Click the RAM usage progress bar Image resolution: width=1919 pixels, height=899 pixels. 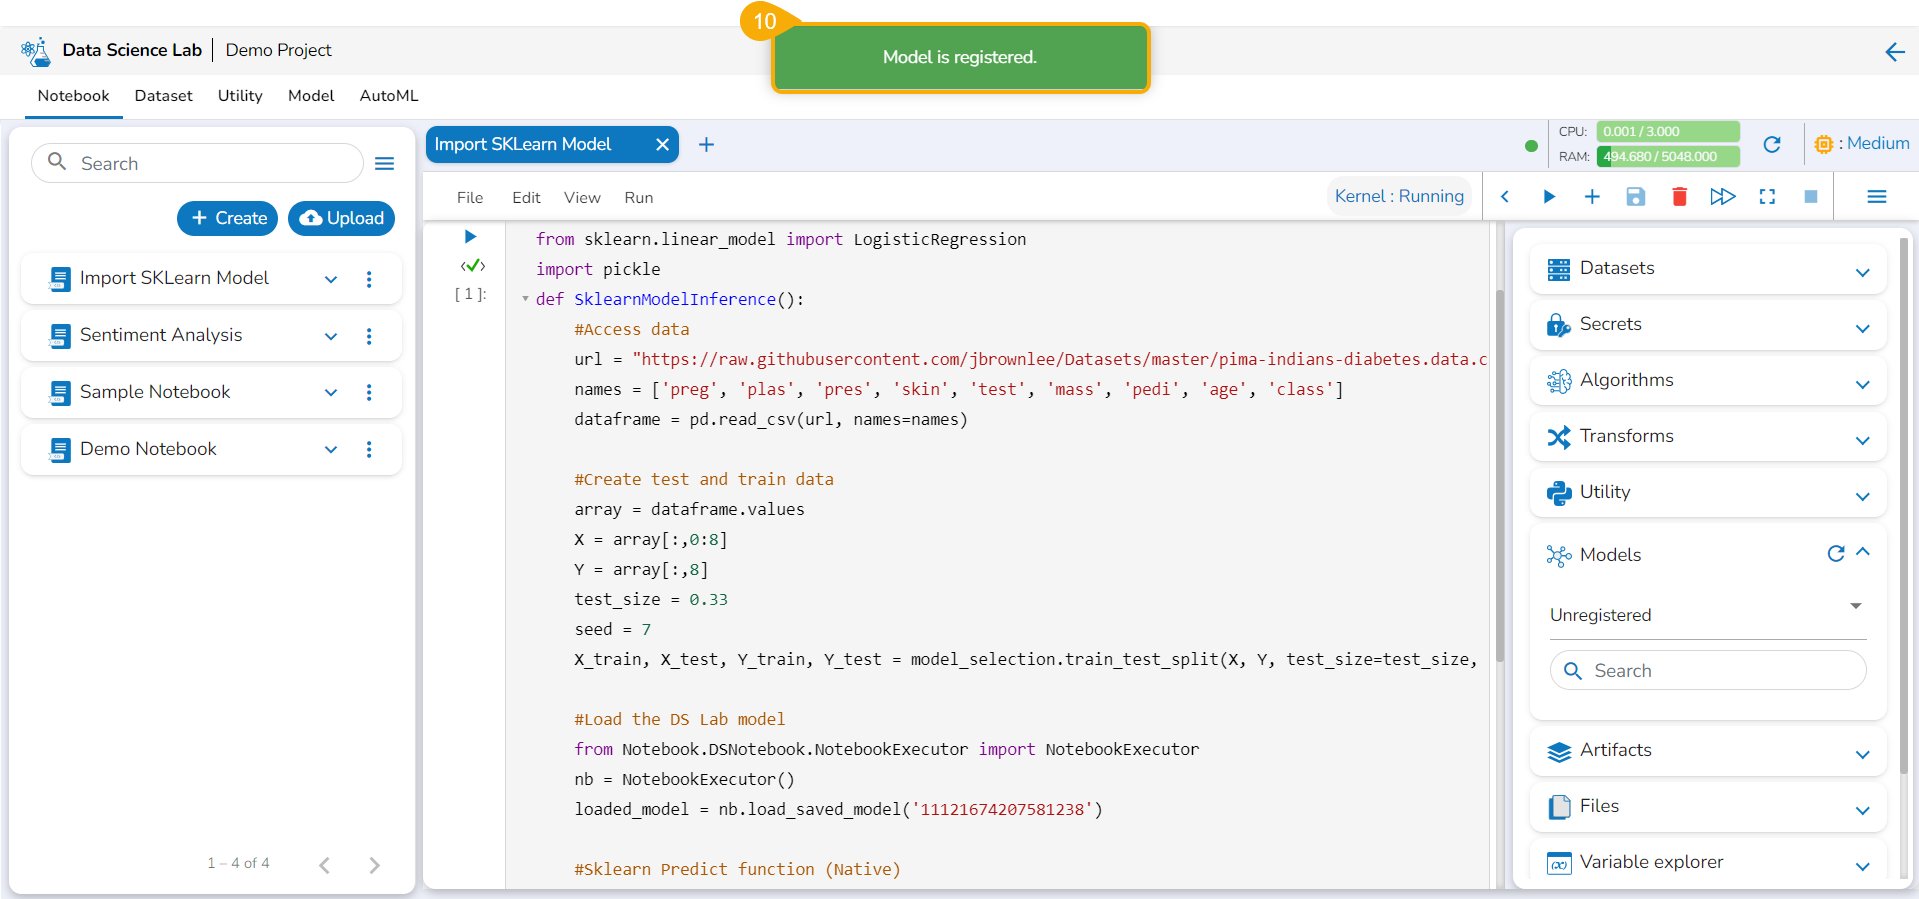coord(1667,156)
